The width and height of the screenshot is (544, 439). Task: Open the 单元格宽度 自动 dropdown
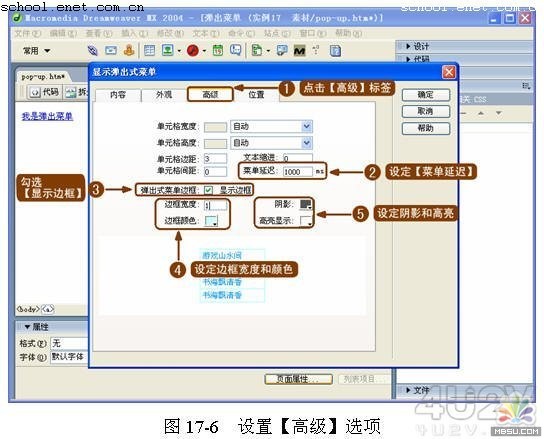point(271,126)
